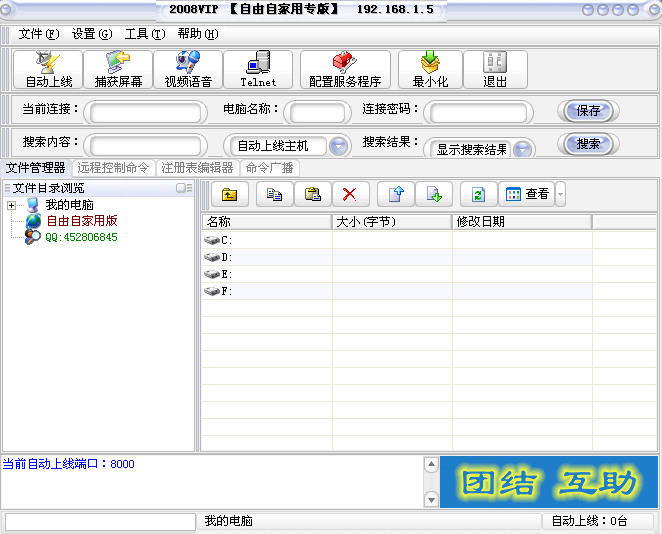This screenshot has height=534, width=662.
Task: Refresh the file list with the green refresh icon
Action: 478,194
